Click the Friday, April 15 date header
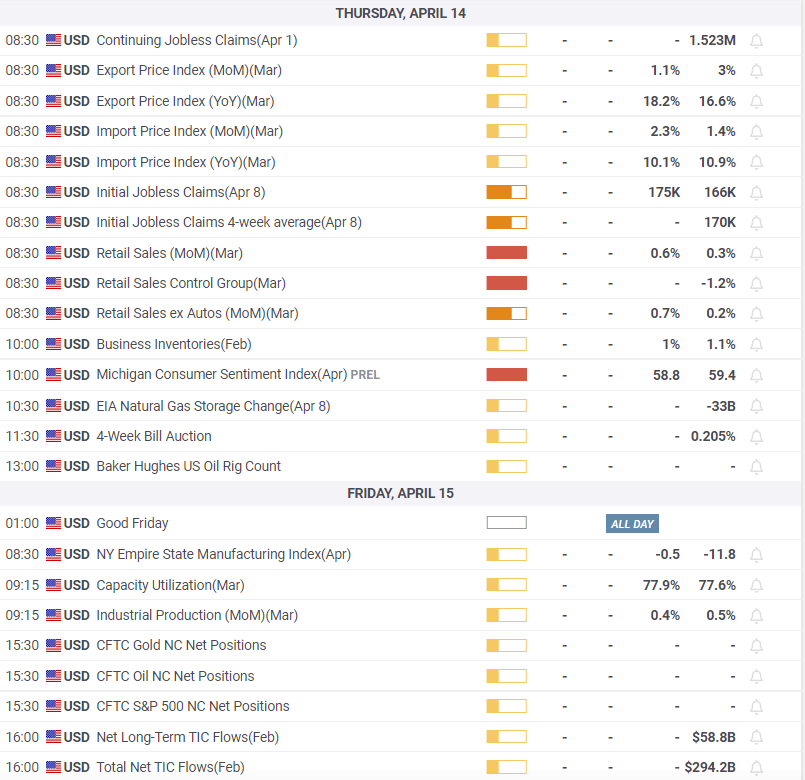 (x=400, y=493)
